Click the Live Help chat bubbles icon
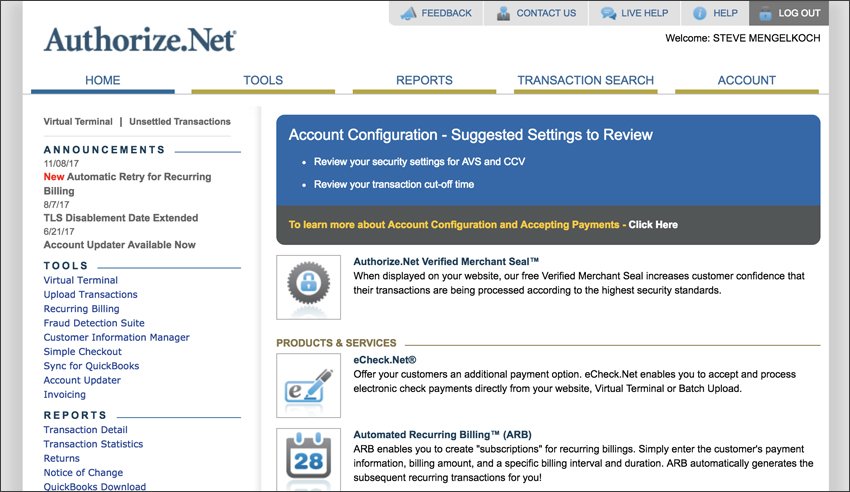The height and width of the screenshot is (492, 850). [x=608, y=13]
